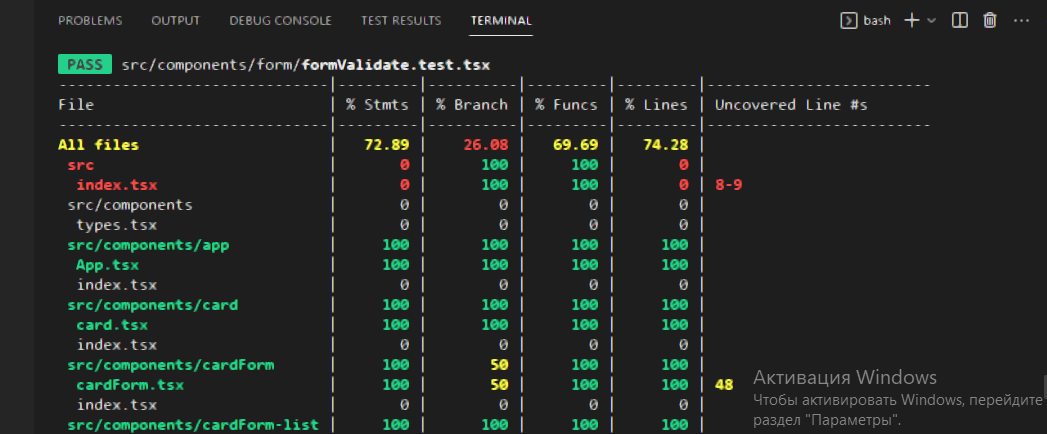Click src/components/cardForm-list row label
The width and height of the screenshot is (1047, 434).
193,425
